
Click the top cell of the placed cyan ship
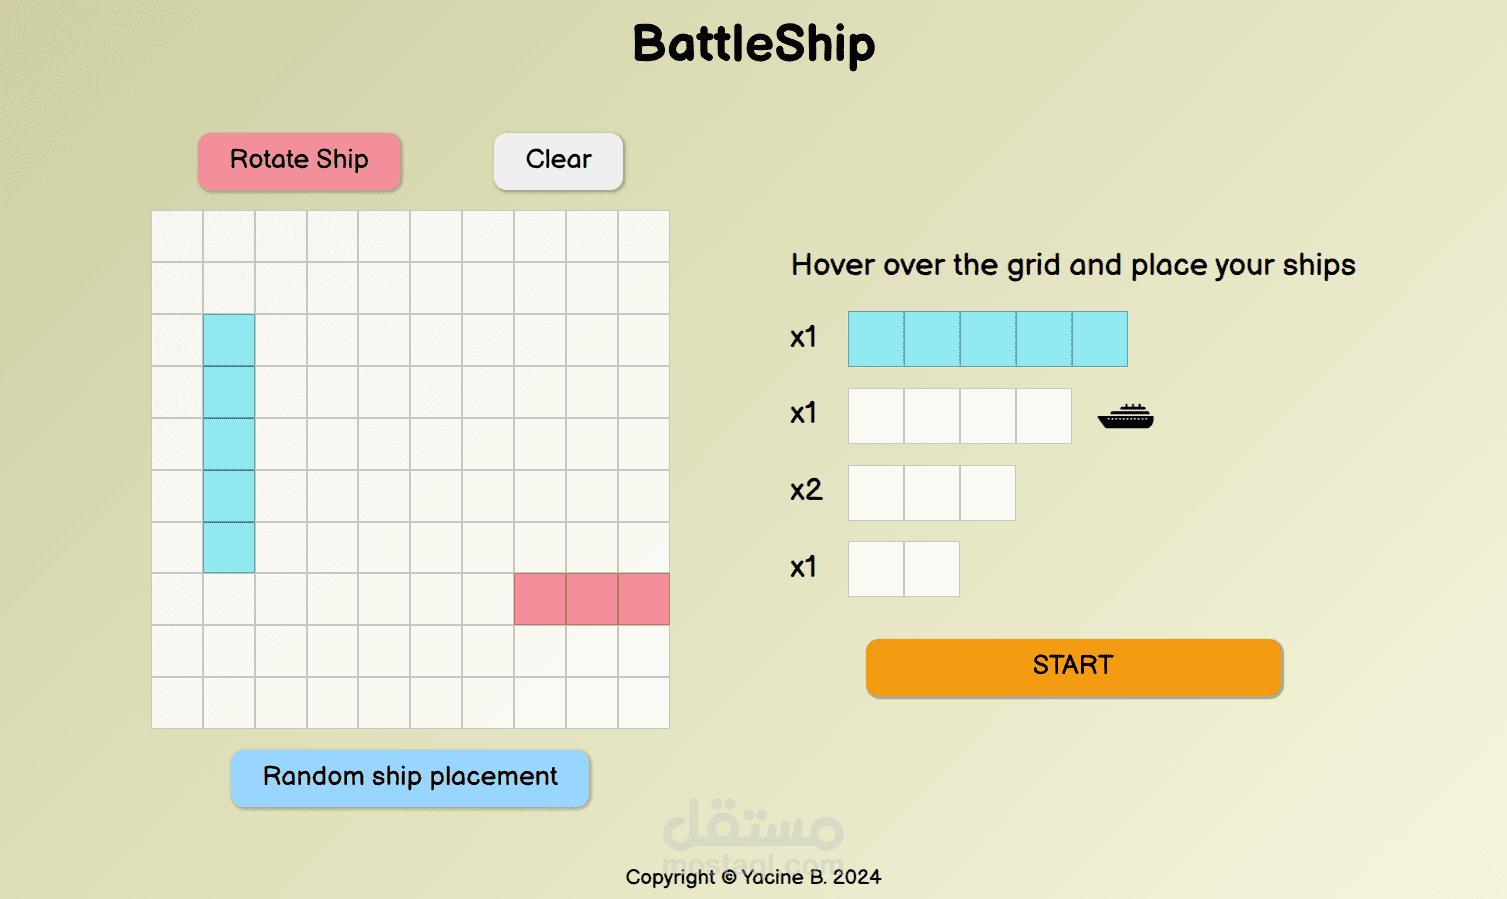(x=229, y=340)
